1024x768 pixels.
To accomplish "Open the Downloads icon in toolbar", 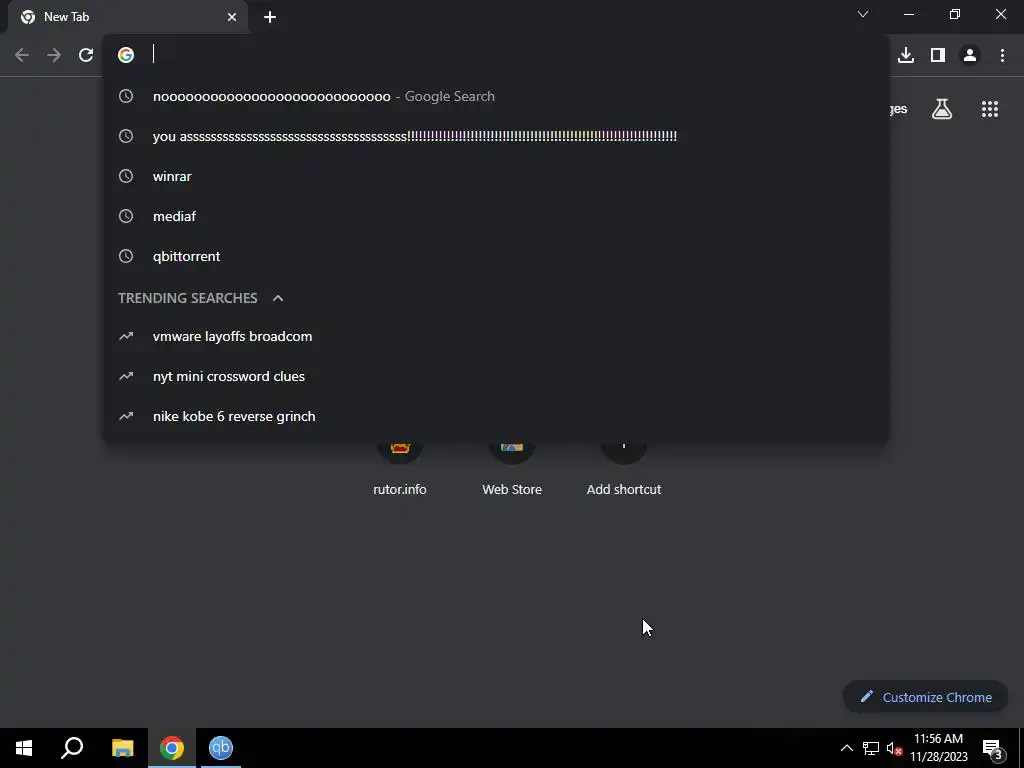I will [x=906, y=55].
